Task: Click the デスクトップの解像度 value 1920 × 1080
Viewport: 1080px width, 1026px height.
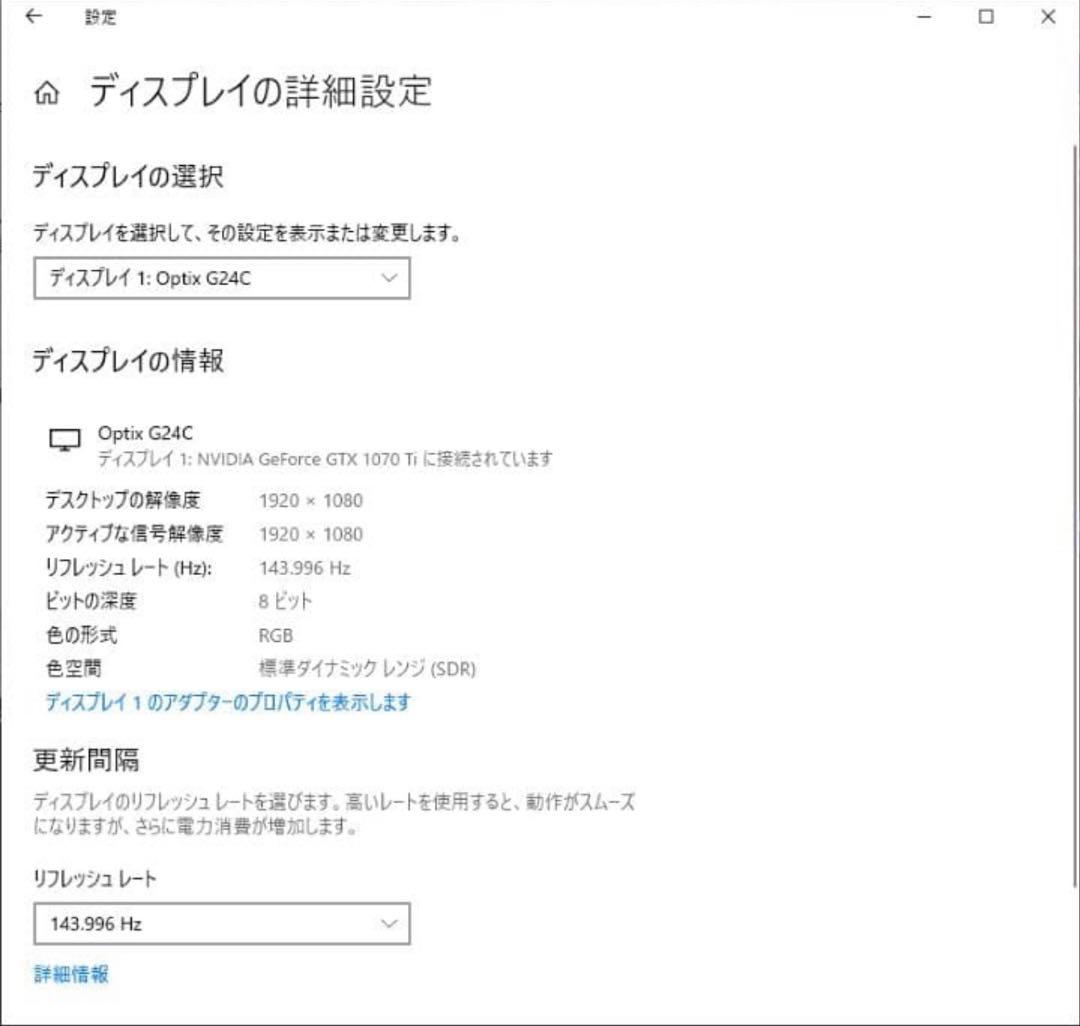Action: click(x=310, y=500)
